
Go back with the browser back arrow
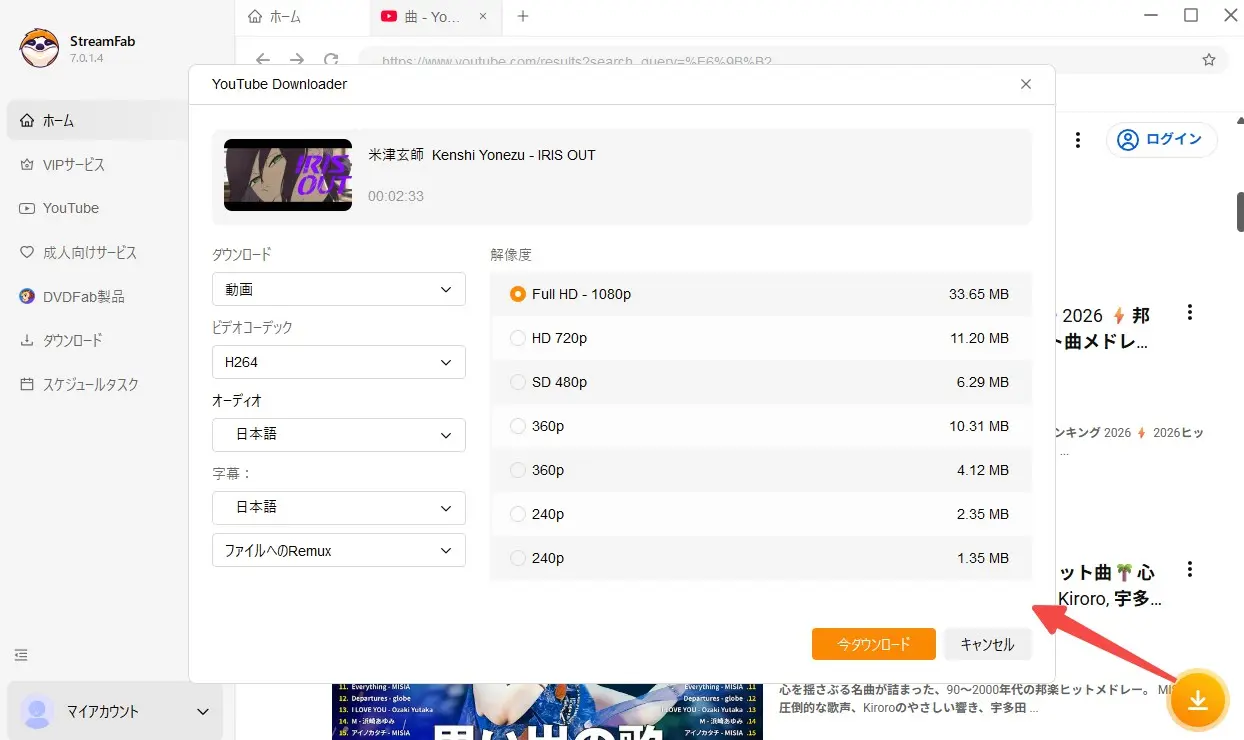point(263,60)
